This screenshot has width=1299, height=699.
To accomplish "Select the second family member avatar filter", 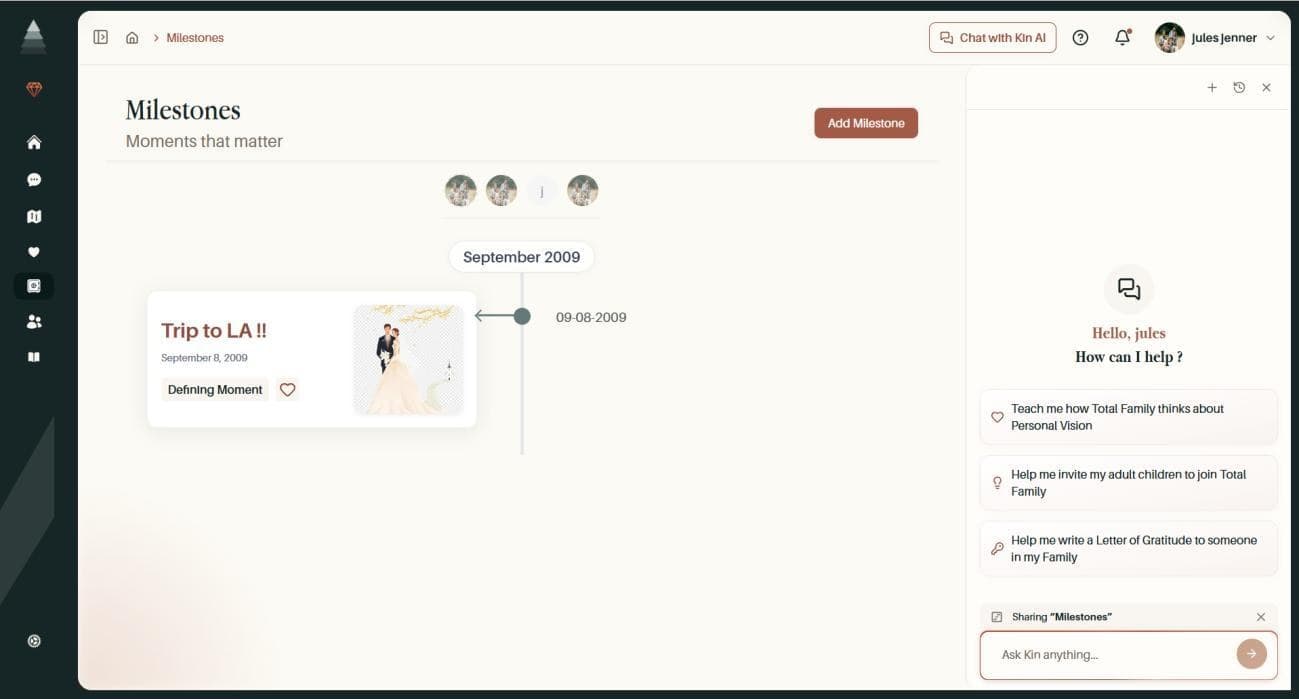I will [x=501, y=190].
